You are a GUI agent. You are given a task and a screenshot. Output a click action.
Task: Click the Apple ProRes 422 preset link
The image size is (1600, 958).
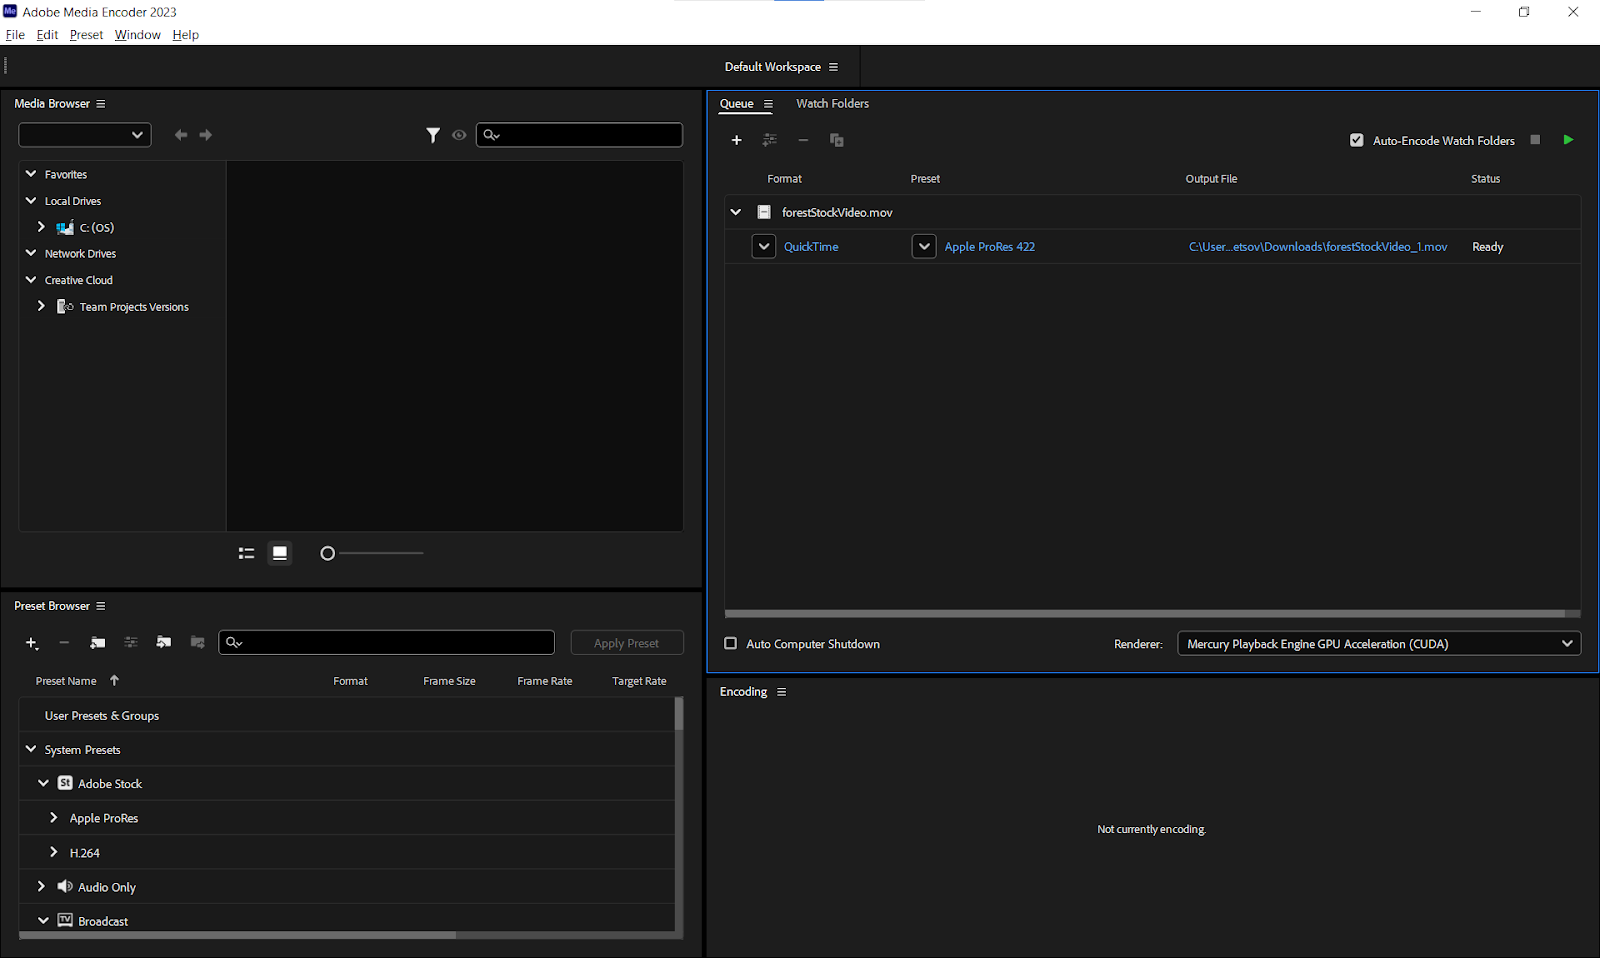pos(990,247)
